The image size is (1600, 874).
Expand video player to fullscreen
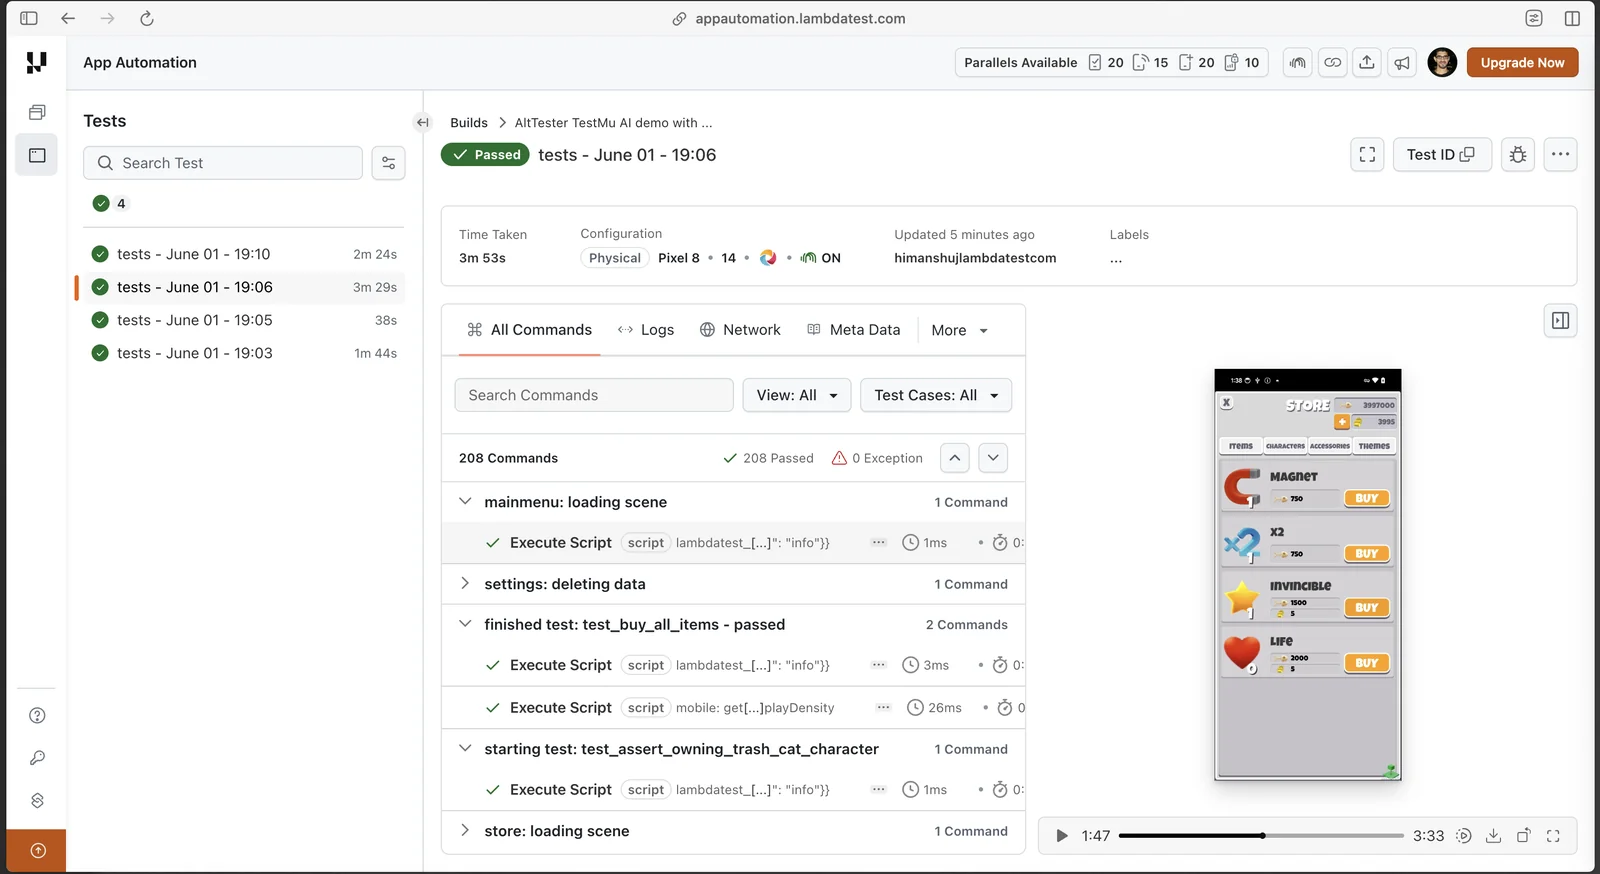pos(1553,836)
